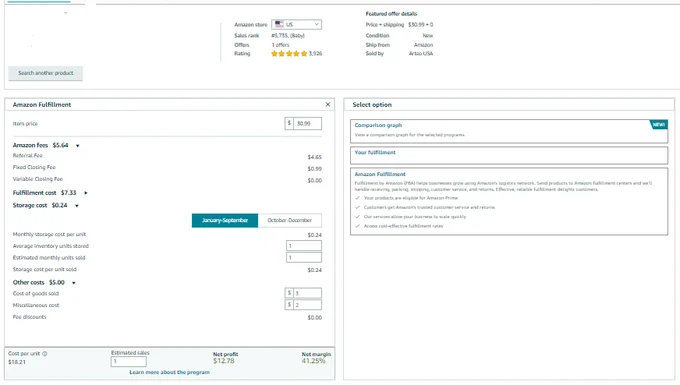Image resolution: width=680 pixels, height=385 pixels.
Task: Click the 1 offers text
Action: 281,45
